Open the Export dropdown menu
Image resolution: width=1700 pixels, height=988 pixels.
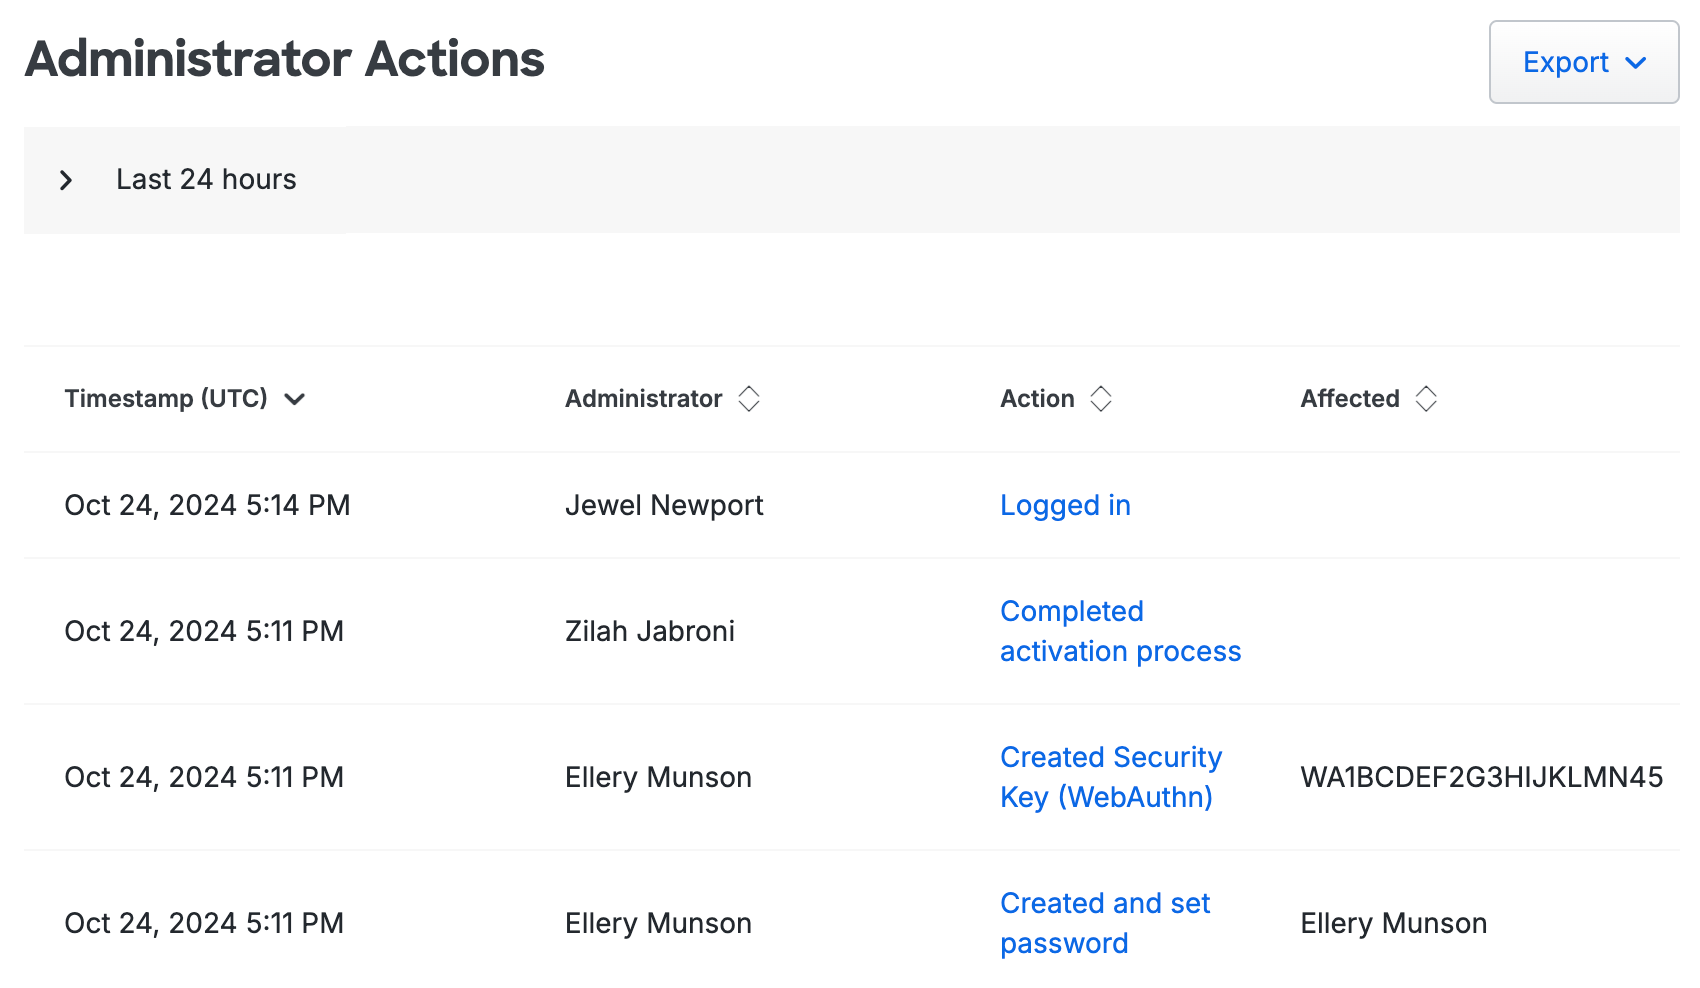coord(1583,62)
